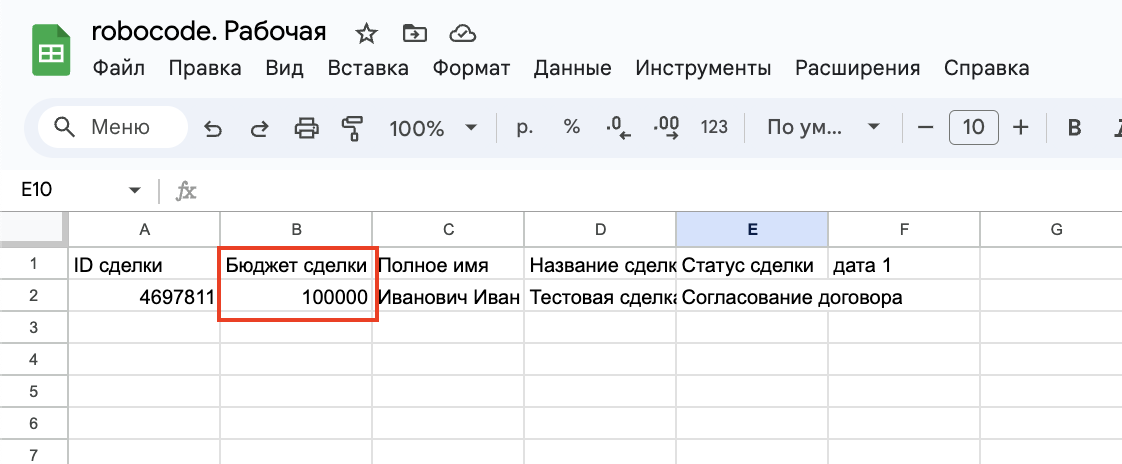Select row 2 header

pos(34,296)
